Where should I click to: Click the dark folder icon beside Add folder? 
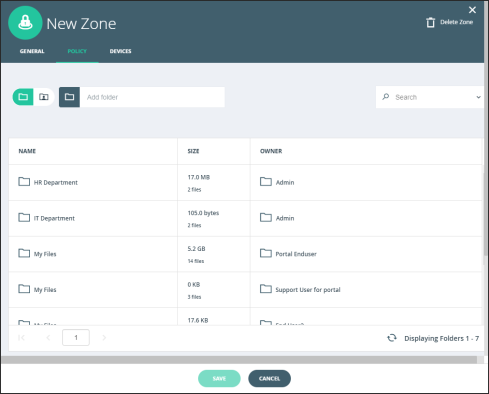coord(69,97)
